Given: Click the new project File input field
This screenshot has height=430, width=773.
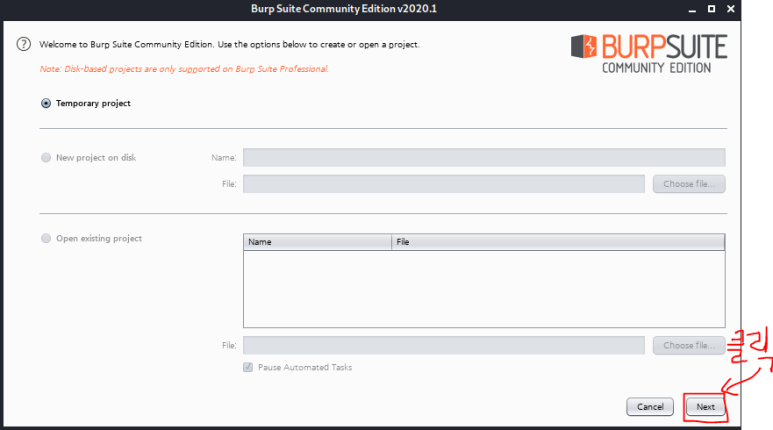Looking at the screenshot, I should pyautogui.click(x=444, y=184).
